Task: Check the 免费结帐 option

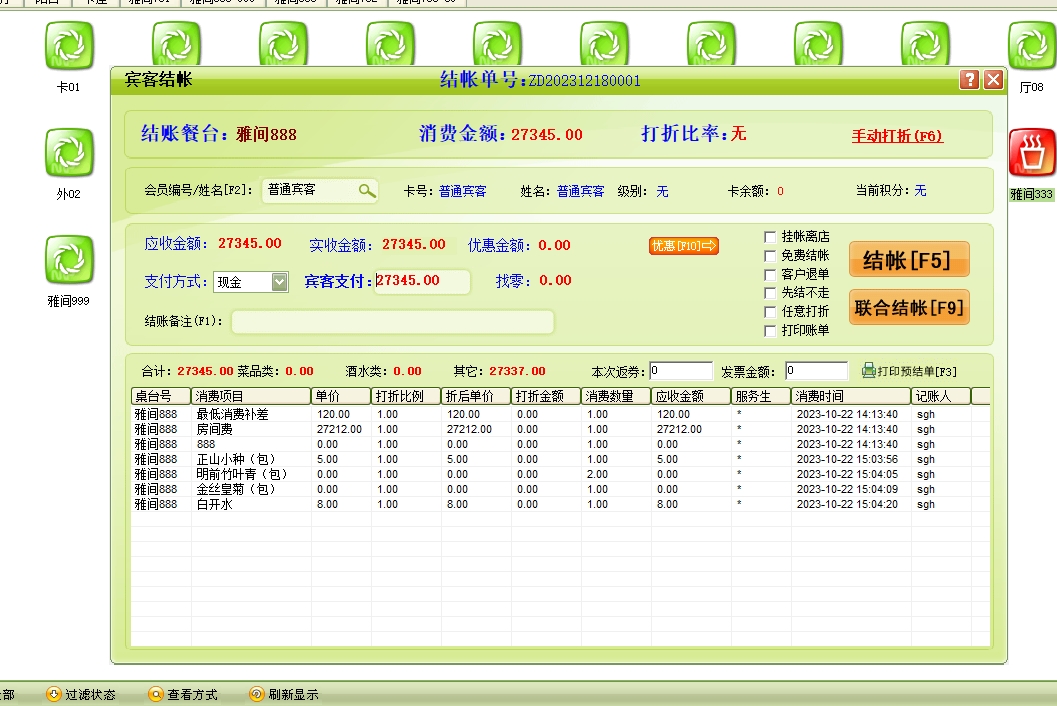Action: [x=770, y=256]
